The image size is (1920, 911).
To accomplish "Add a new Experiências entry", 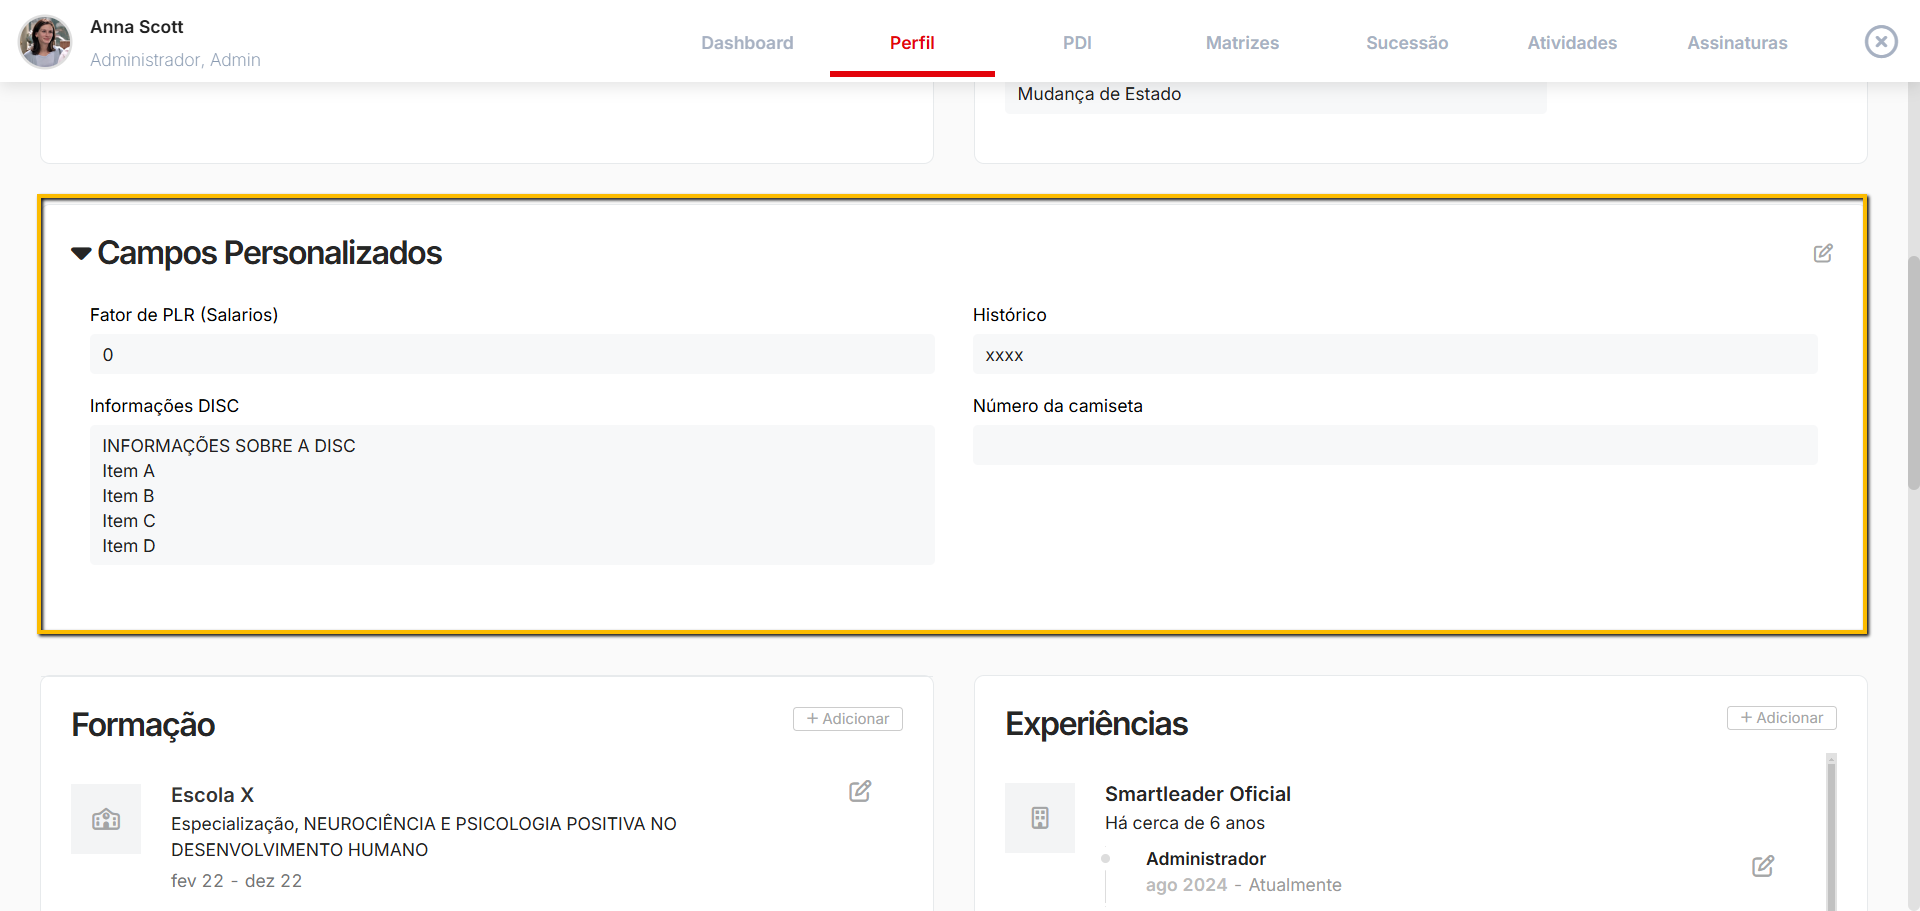I will tap(1781, 718).
